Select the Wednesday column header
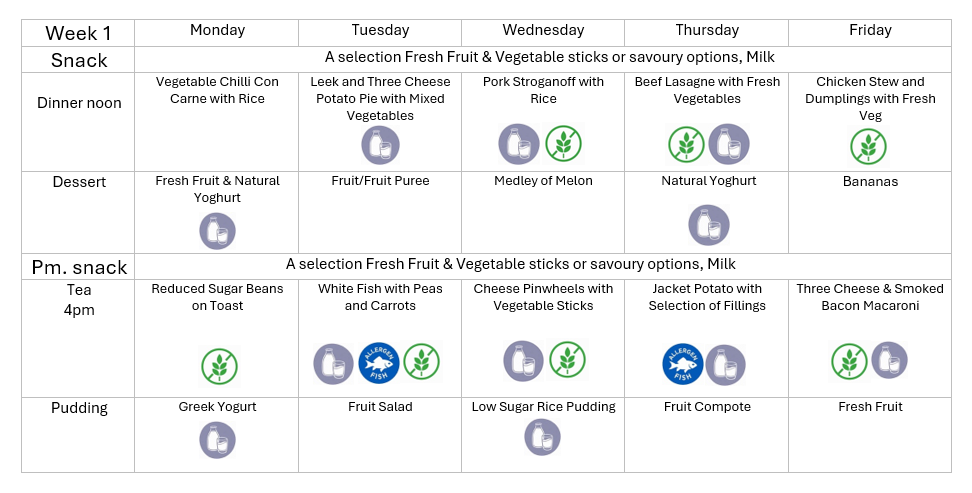972x493 pixels. 543,31
